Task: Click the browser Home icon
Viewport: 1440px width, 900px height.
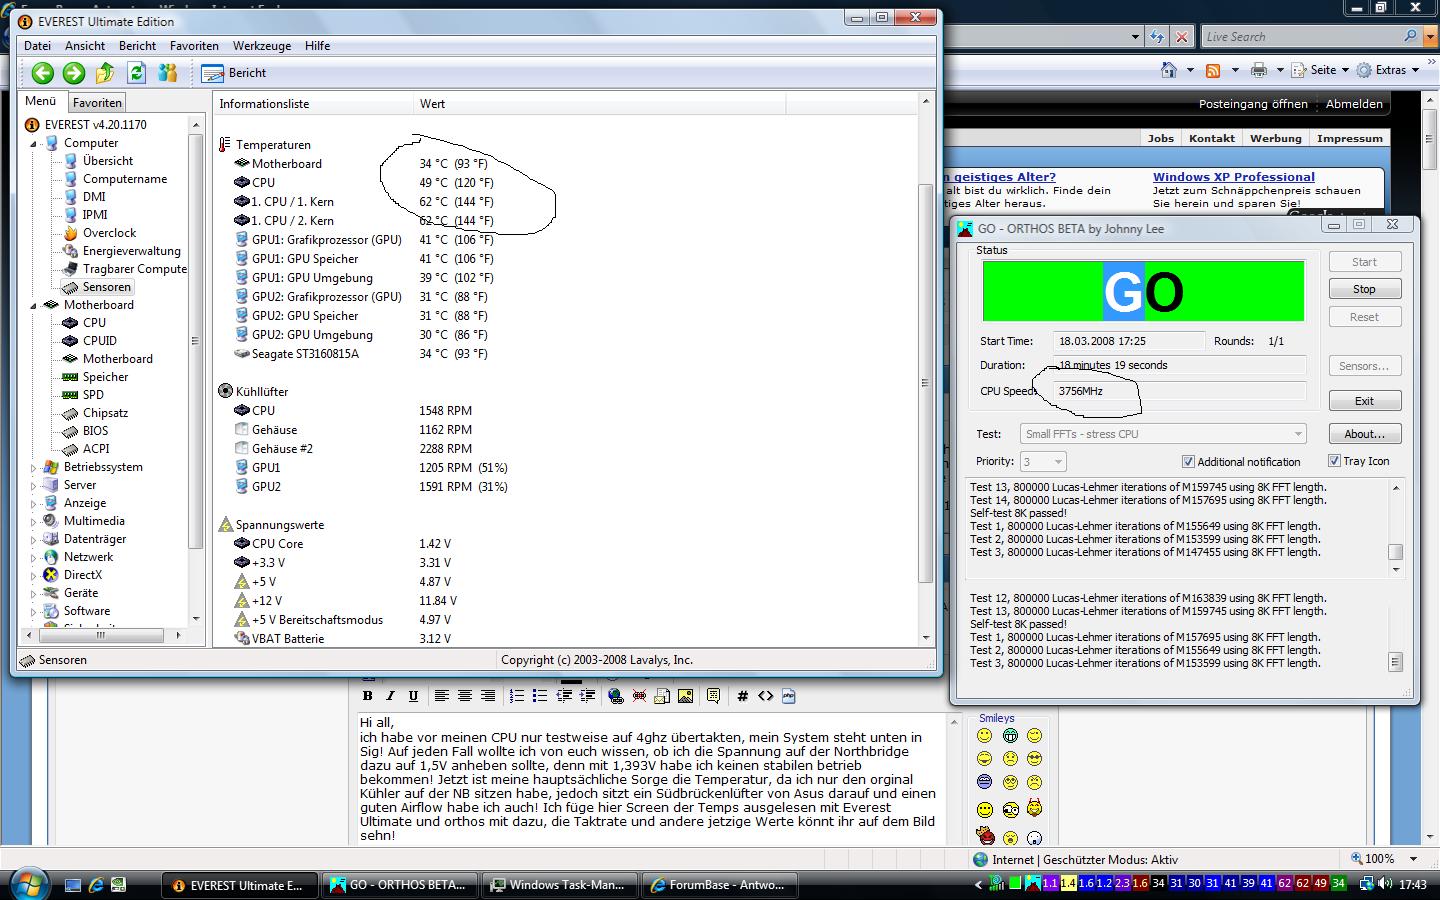Action: [1168, 70]
